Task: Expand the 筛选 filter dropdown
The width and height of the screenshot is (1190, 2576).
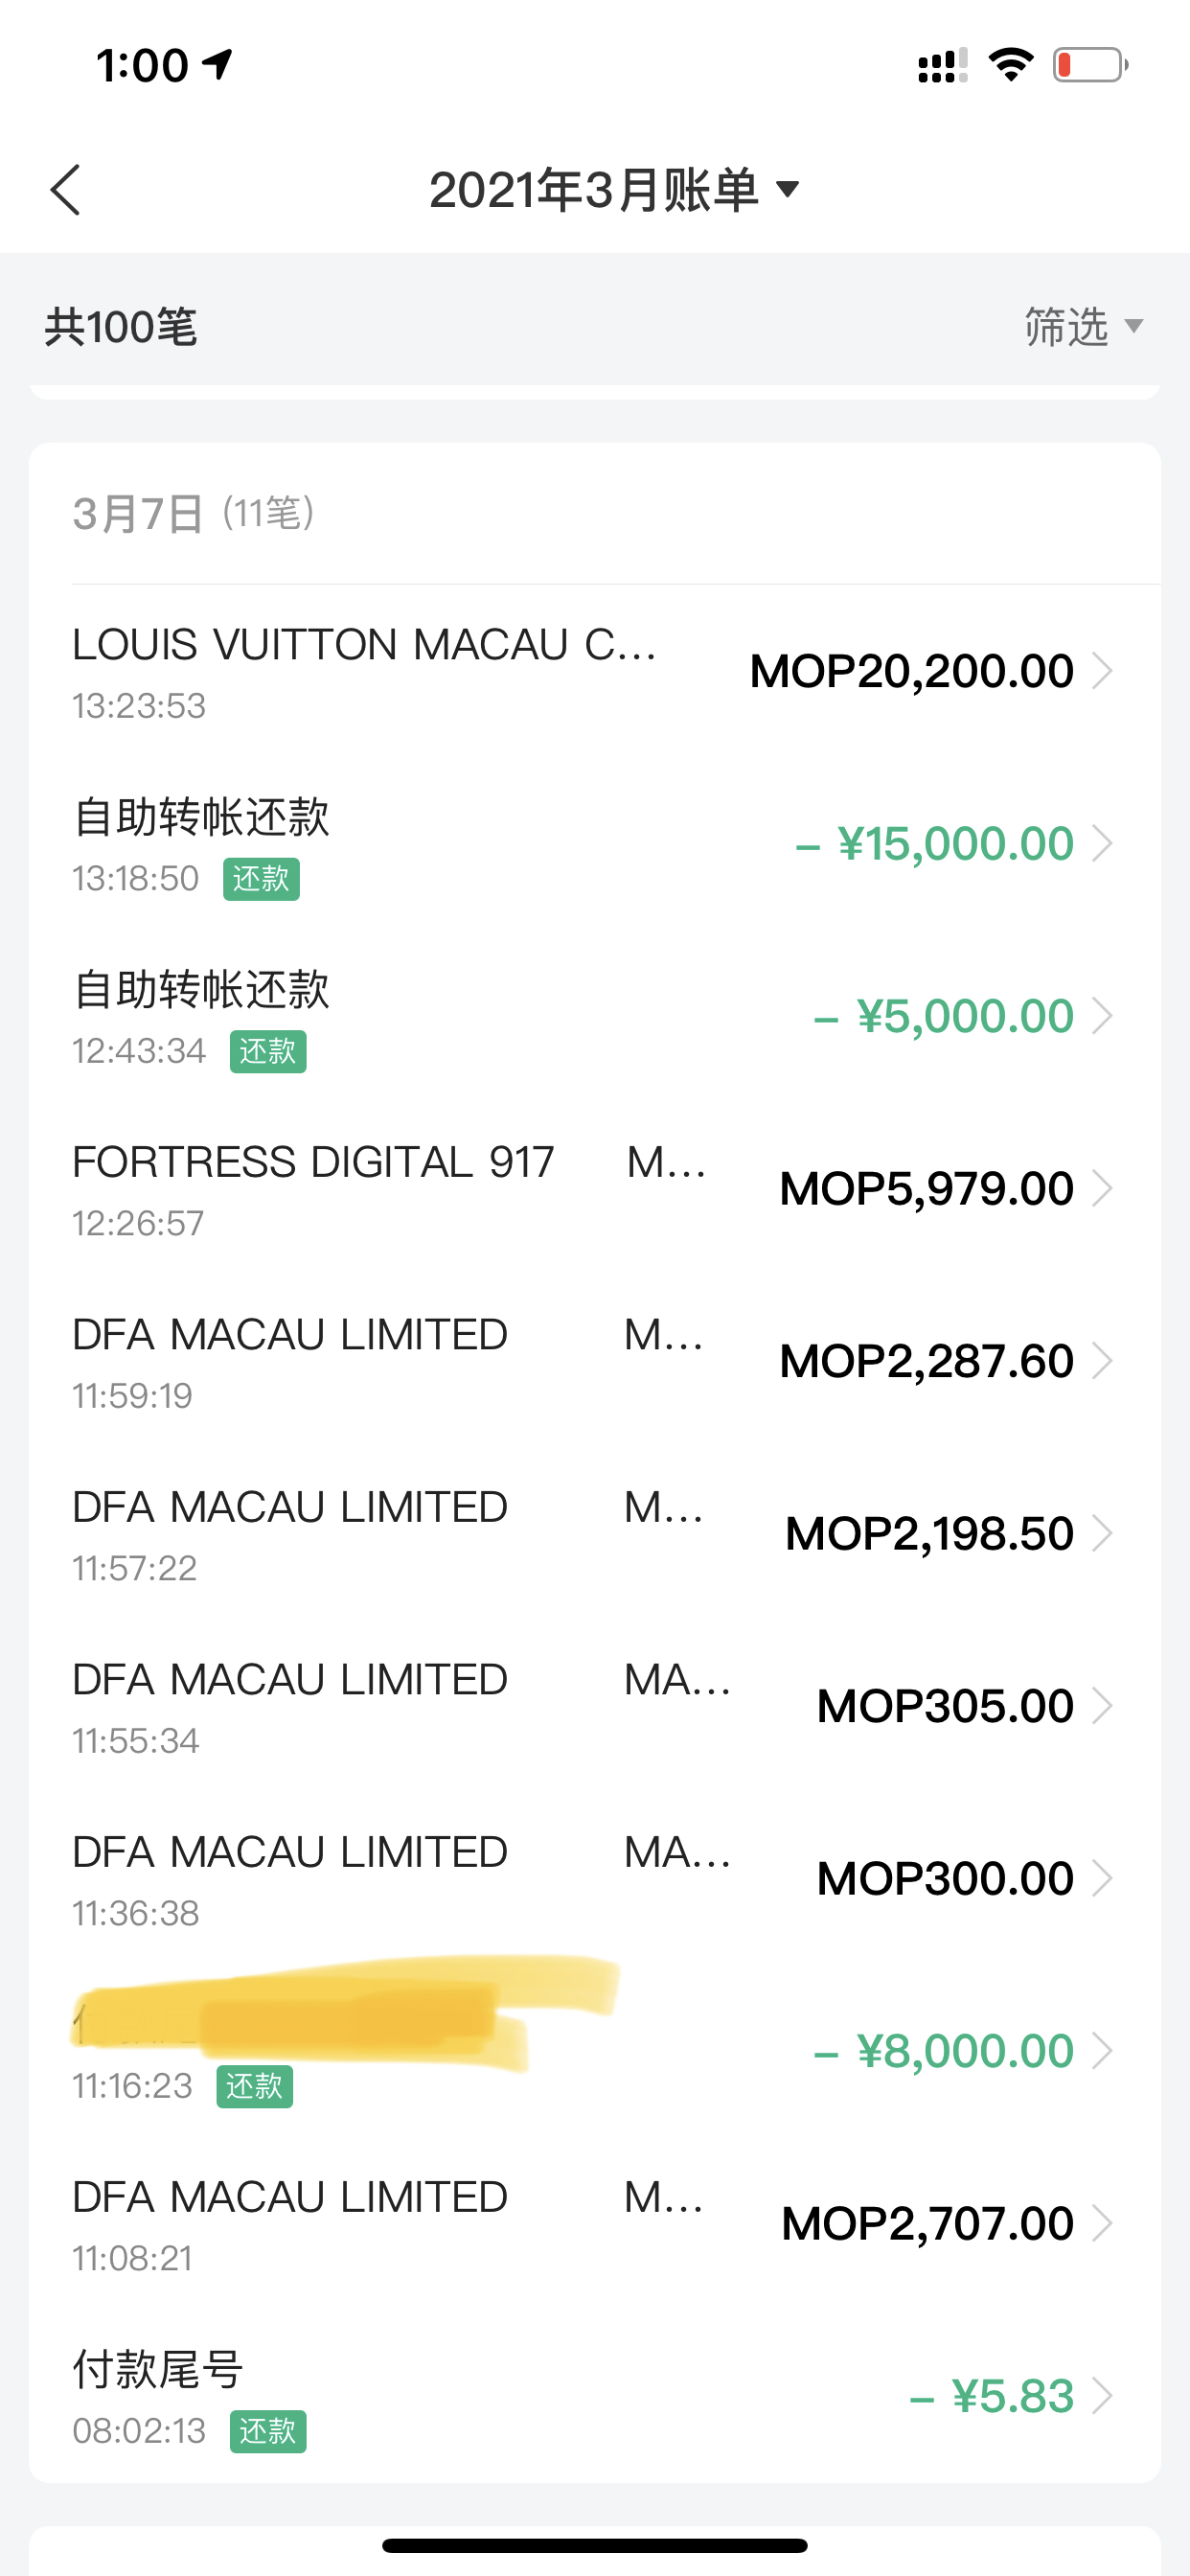Action: (x=1084, y=327)
